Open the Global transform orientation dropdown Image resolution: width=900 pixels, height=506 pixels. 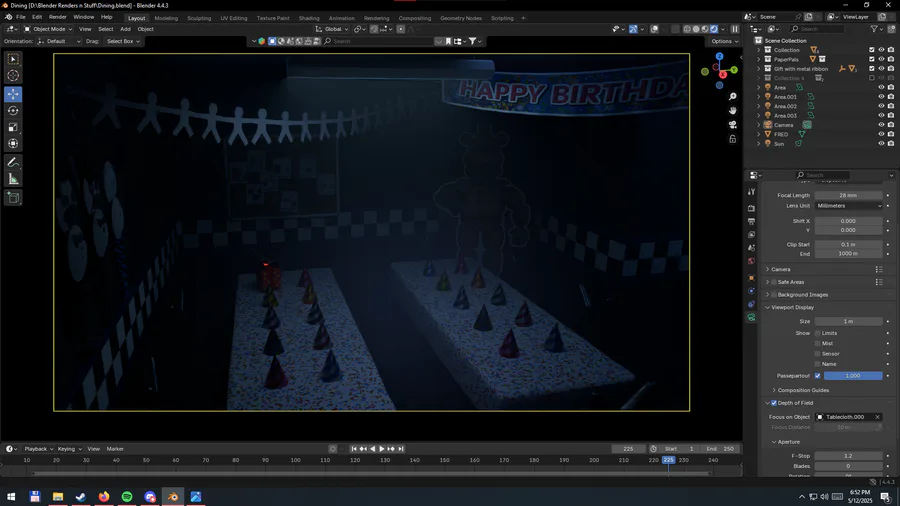(x=332, y=29)
